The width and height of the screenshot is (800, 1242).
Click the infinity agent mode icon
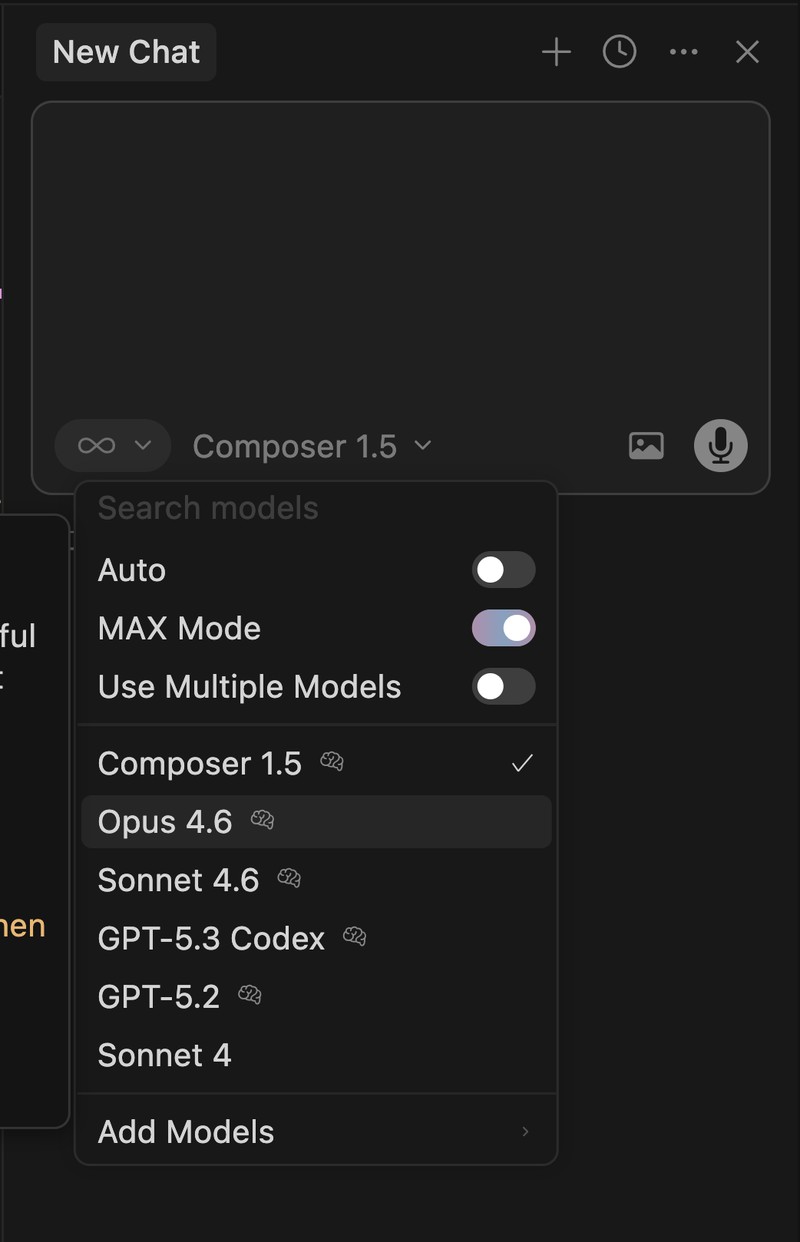tap(97, 446)
